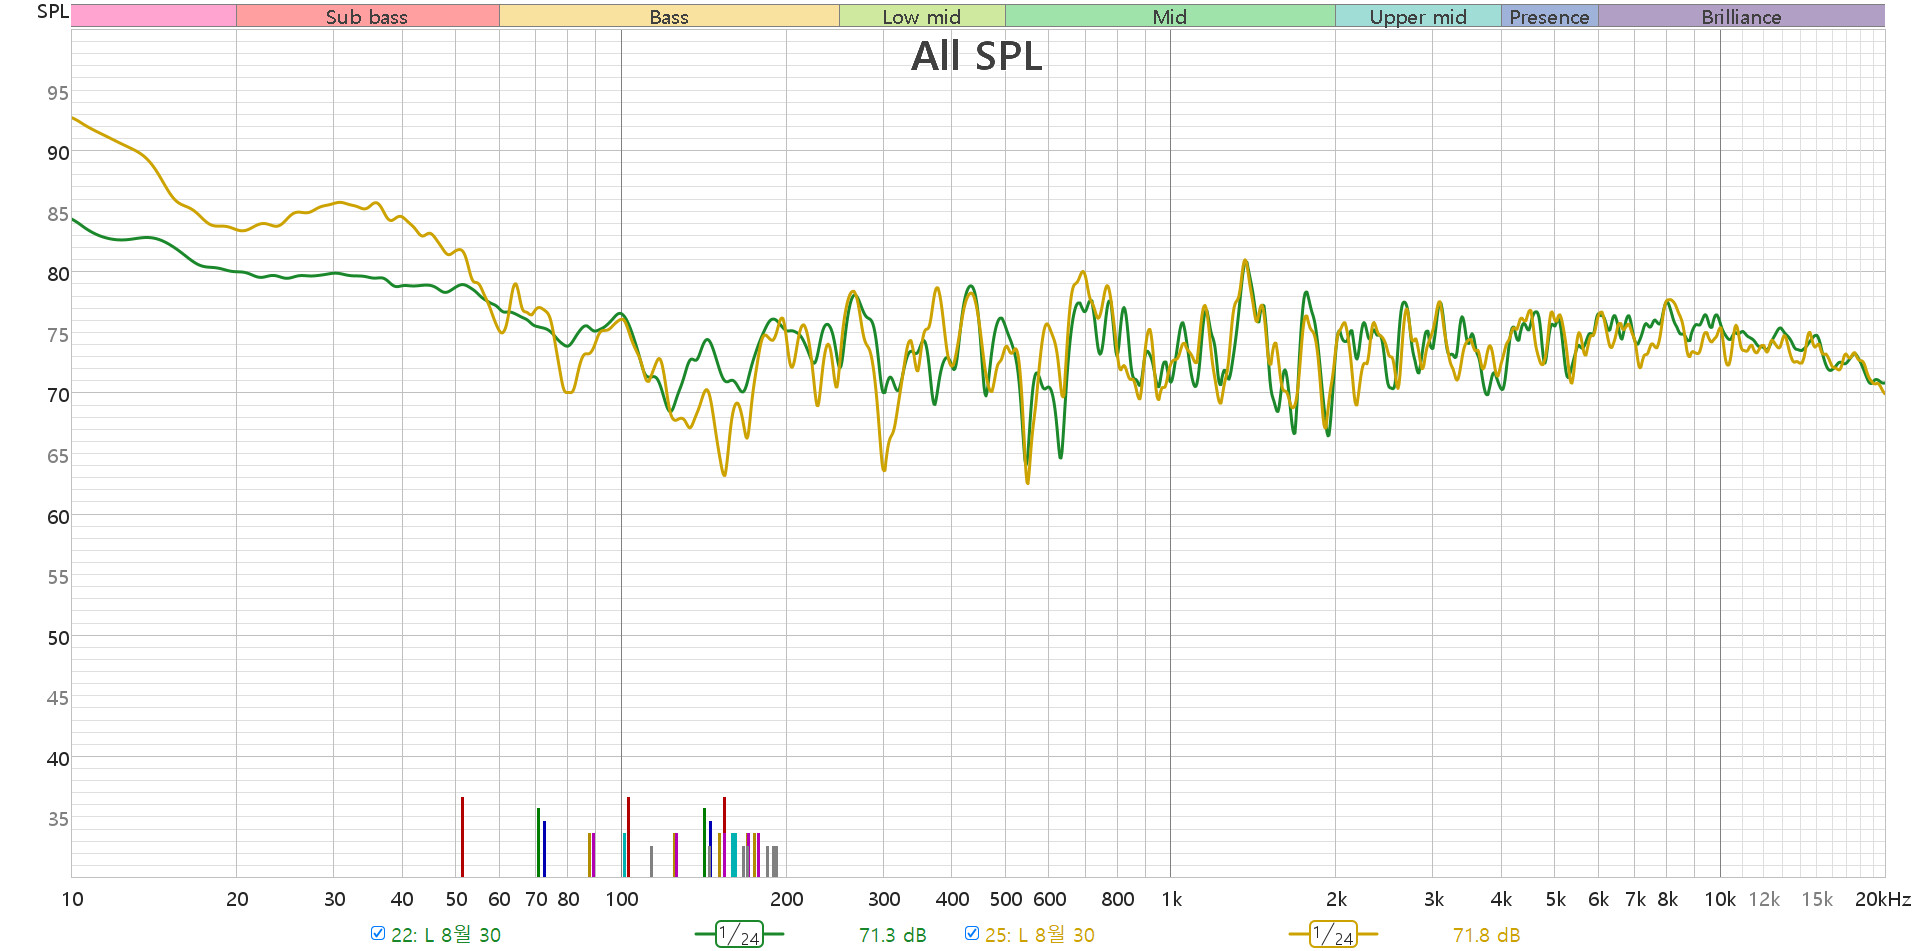Click the 200 Hz label on the frequency axis
The image size is (1920, 951).
[786, 899]
